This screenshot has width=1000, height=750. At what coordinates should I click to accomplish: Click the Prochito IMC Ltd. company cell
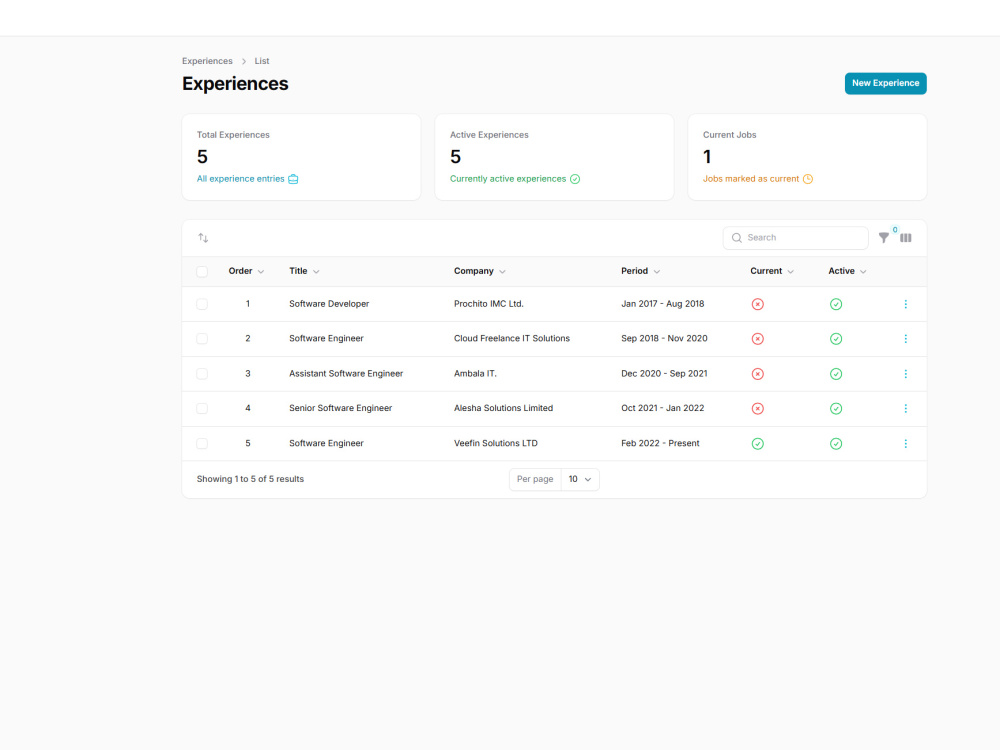[489, 304]
